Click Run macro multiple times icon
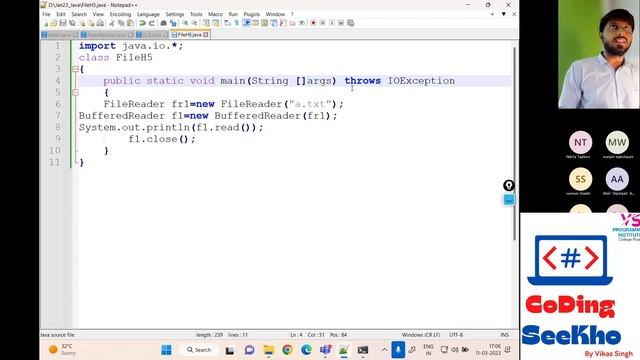The width and height of the screenshot is (640, 360). pos(341,23)
